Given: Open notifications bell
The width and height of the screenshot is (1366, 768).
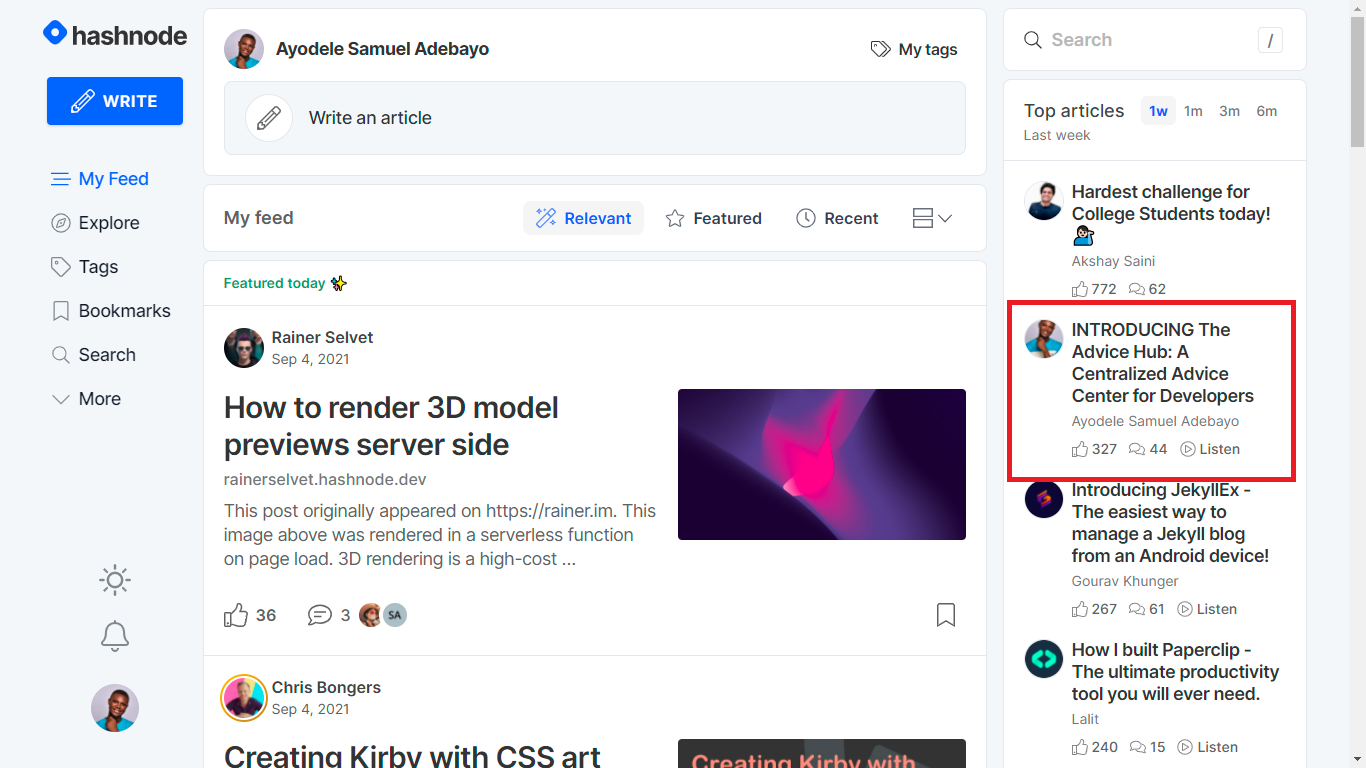Looking at the screenshot, I should pyautogui.click(x=115, y=636).
